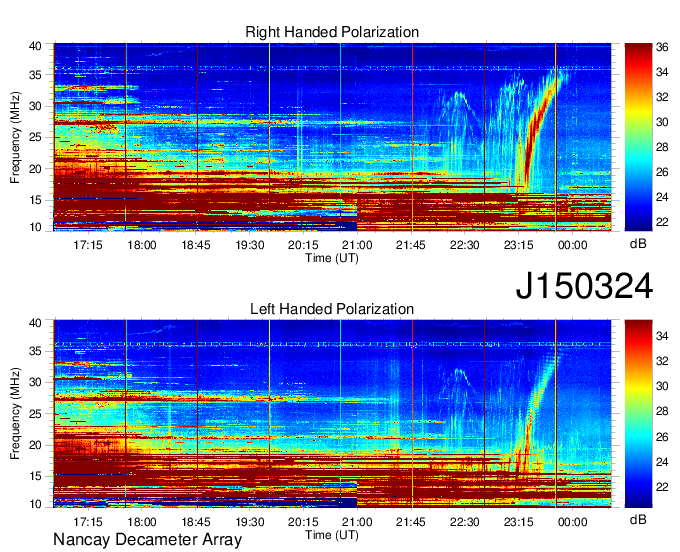Click the 00:00 time tick under Right Handed plot
Viewport: 680px width, 552px height.
pyautogui.click(x=572, y=245)
